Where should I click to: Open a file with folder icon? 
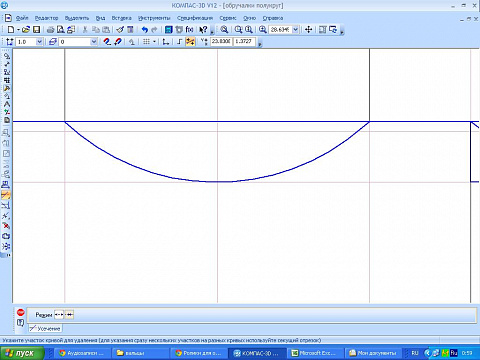26,30
